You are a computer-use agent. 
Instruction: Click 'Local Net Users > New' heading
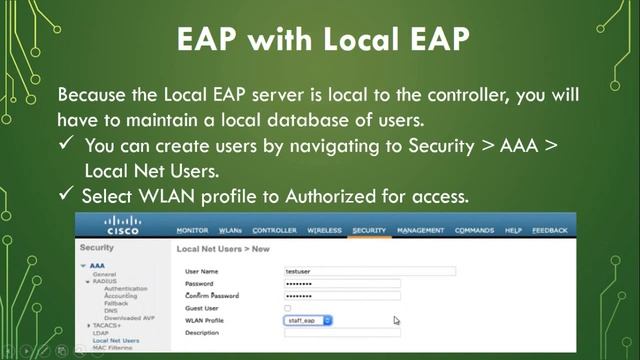coord(223,249)
